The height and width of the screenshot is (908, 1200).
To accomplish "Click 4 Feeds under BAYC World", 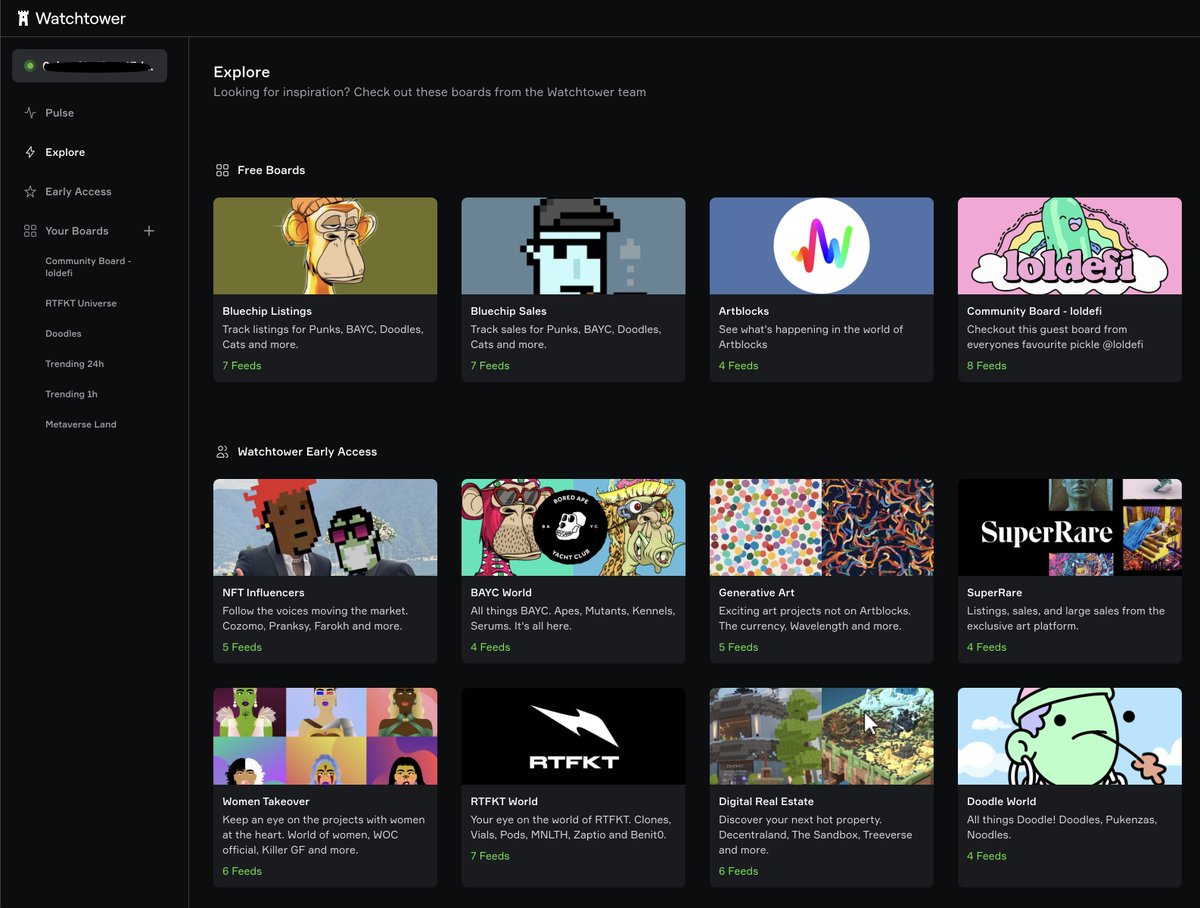I will [490, 647].
